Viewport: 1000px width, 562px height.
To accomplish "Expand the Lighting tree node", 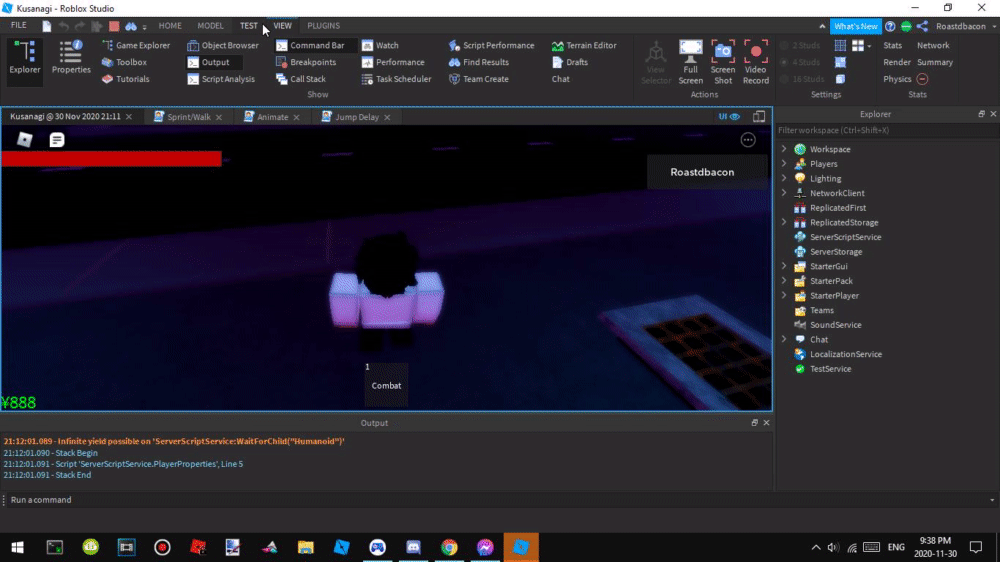I will tap(784, 178).
